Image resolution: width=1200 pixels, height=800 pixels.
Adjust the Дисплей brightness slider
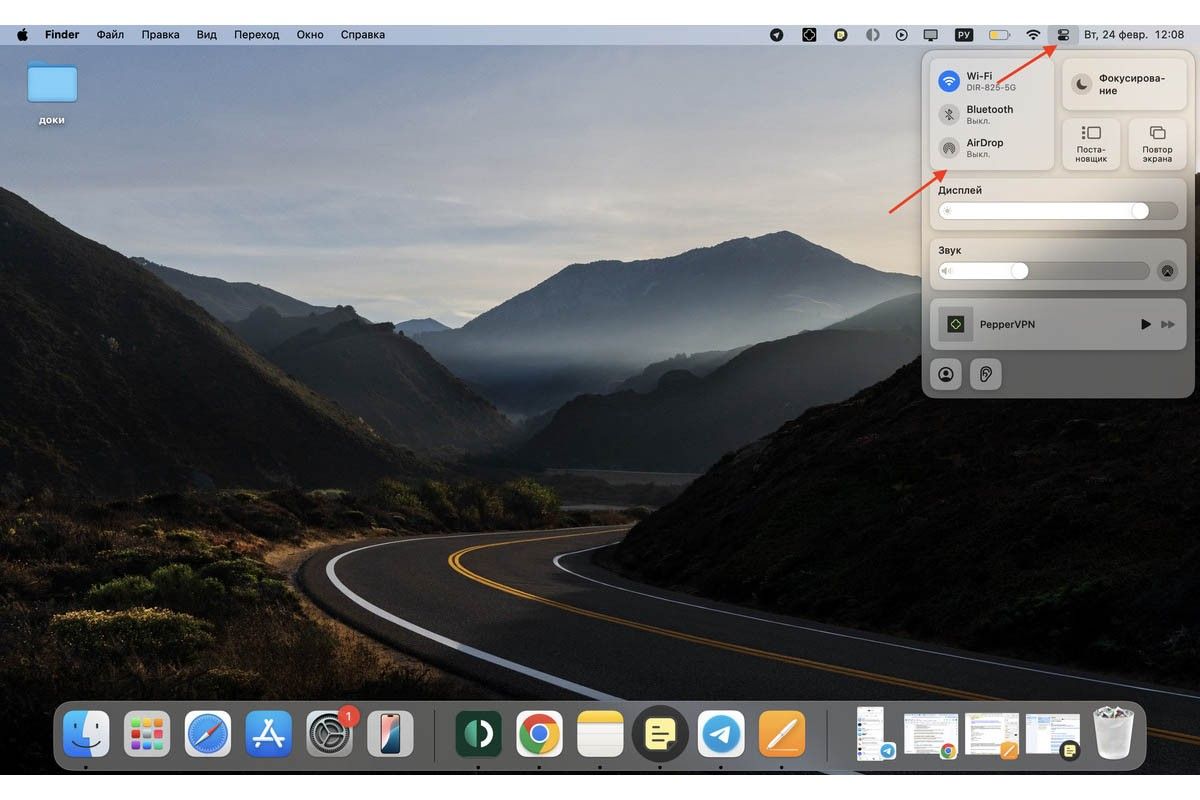click(x=1057, y=211)
